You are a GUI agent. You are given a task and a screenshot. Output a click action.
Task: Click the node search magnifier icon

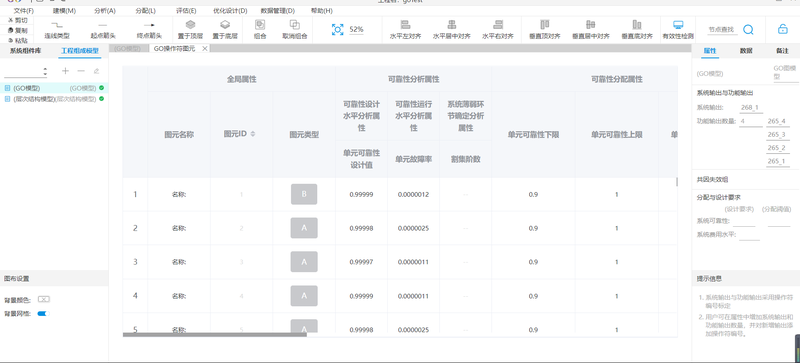tap(748, 30)
